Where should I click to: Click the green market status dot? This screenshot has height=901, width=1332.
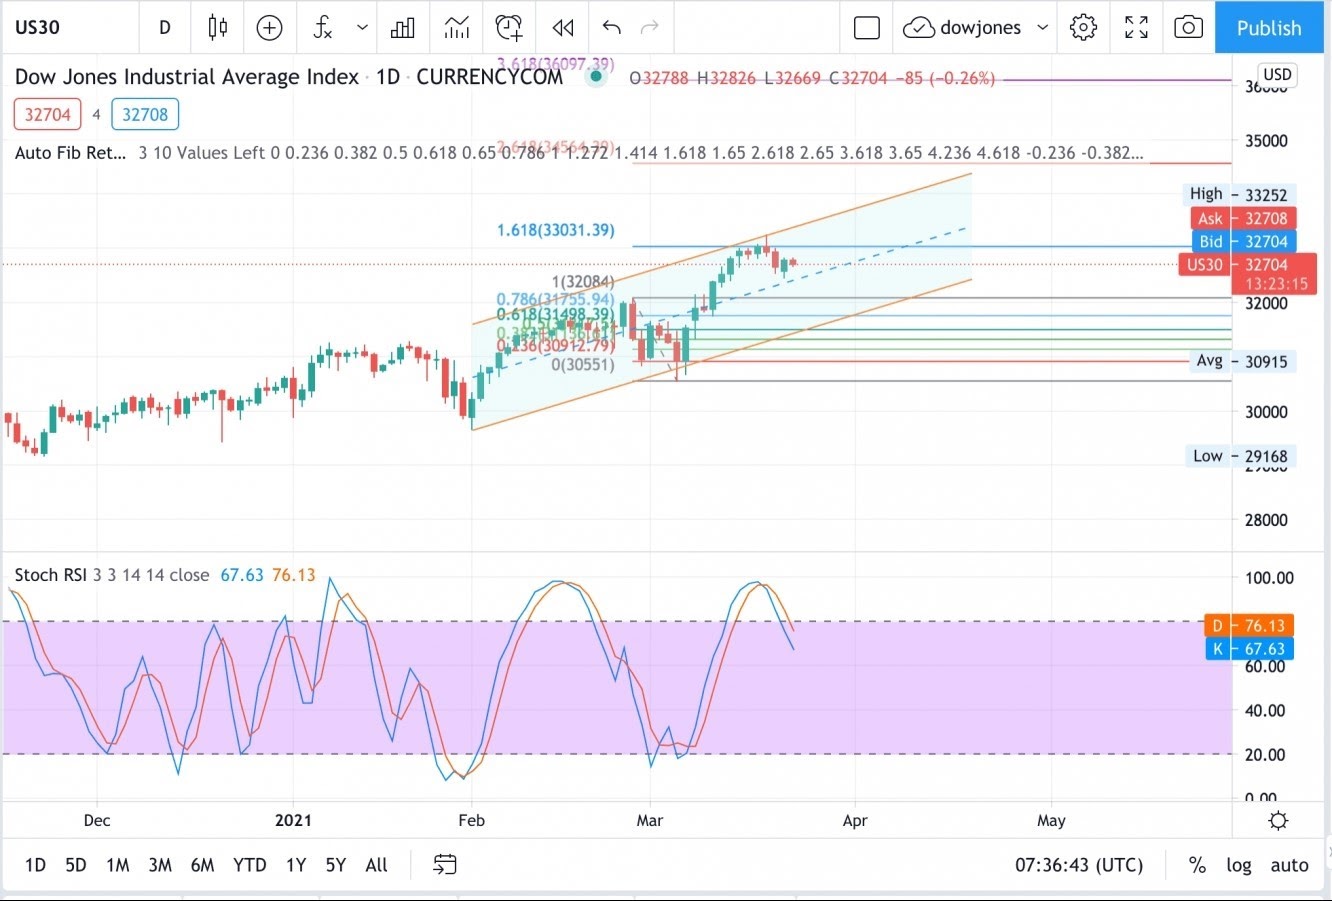click(x=597, y=77)
